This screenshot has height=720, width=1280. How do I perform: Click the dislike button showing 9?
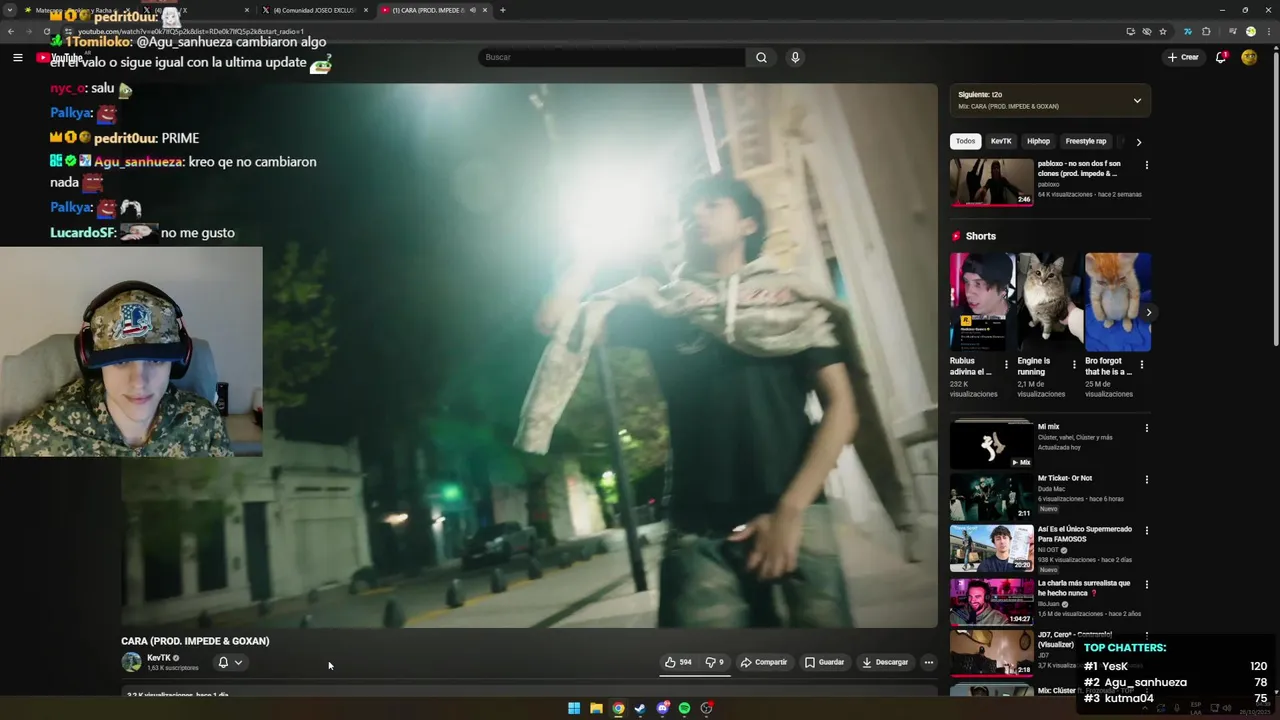click(714, 662)
